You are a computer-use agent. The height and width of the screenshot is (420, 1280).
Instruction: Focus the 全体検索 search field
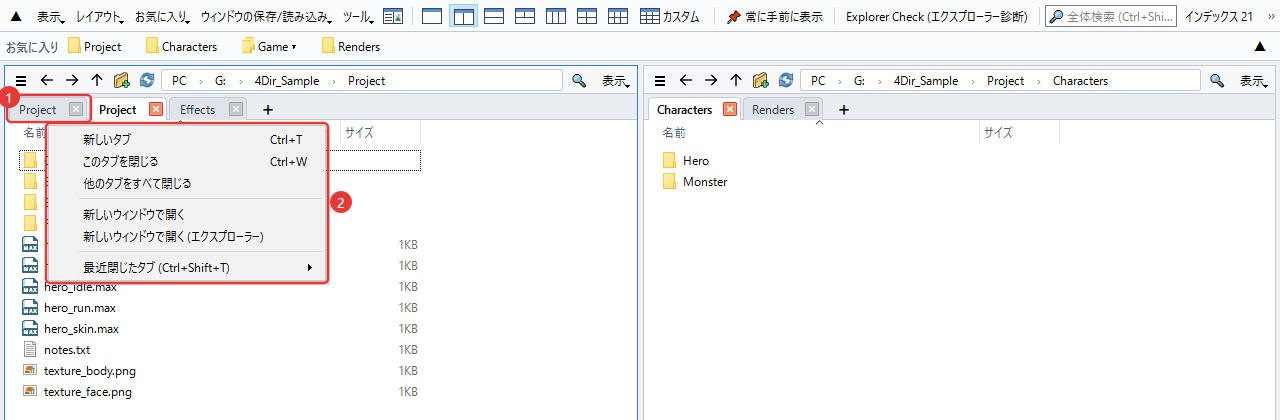[x=1109, y=17]
